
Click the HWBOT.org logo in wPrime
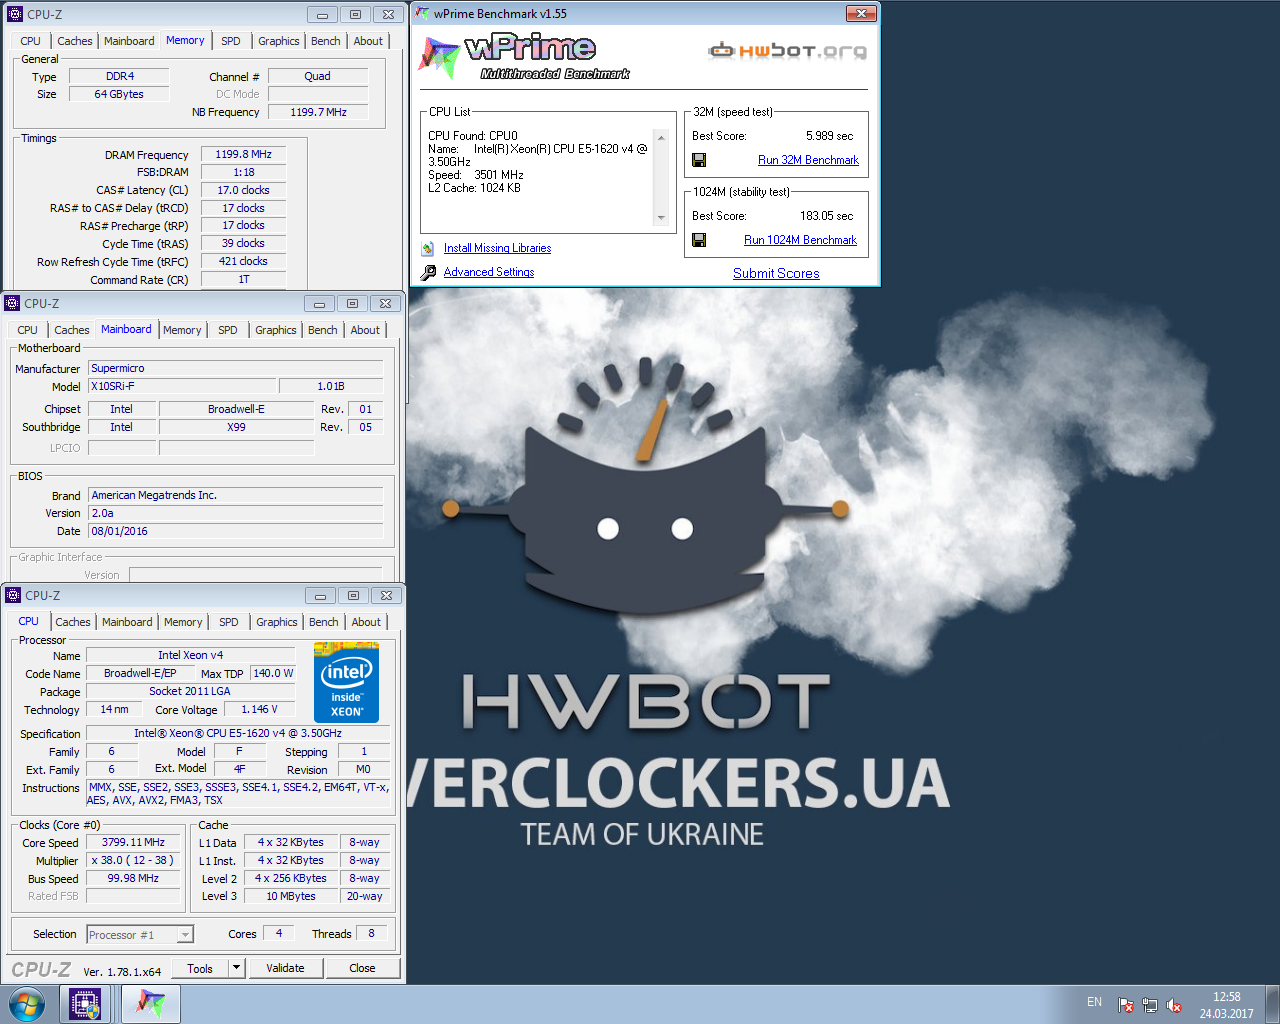[787, 50]
